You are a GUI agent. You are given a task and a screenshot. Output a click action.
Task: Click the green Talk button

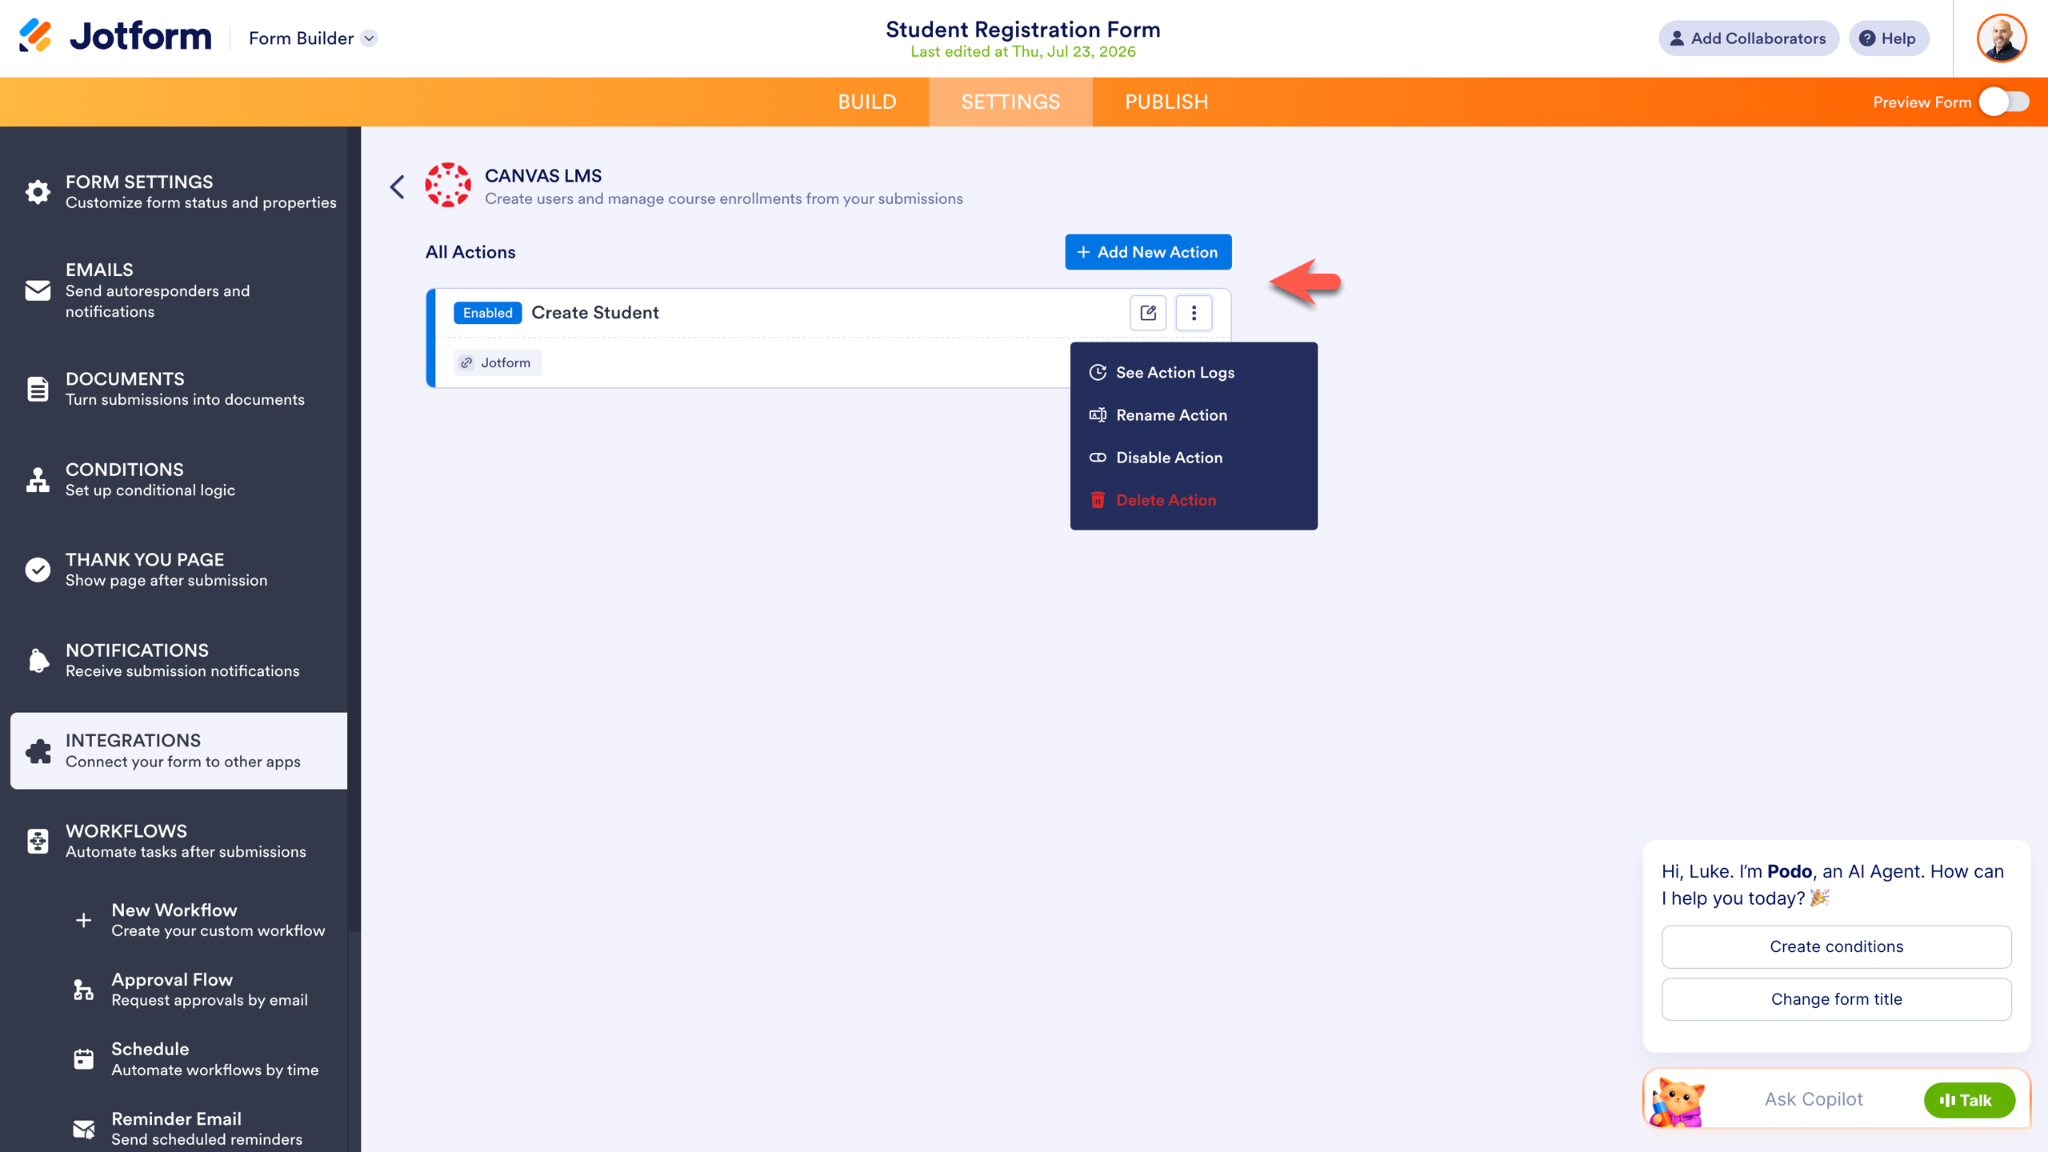(x=1968, y=1100)
